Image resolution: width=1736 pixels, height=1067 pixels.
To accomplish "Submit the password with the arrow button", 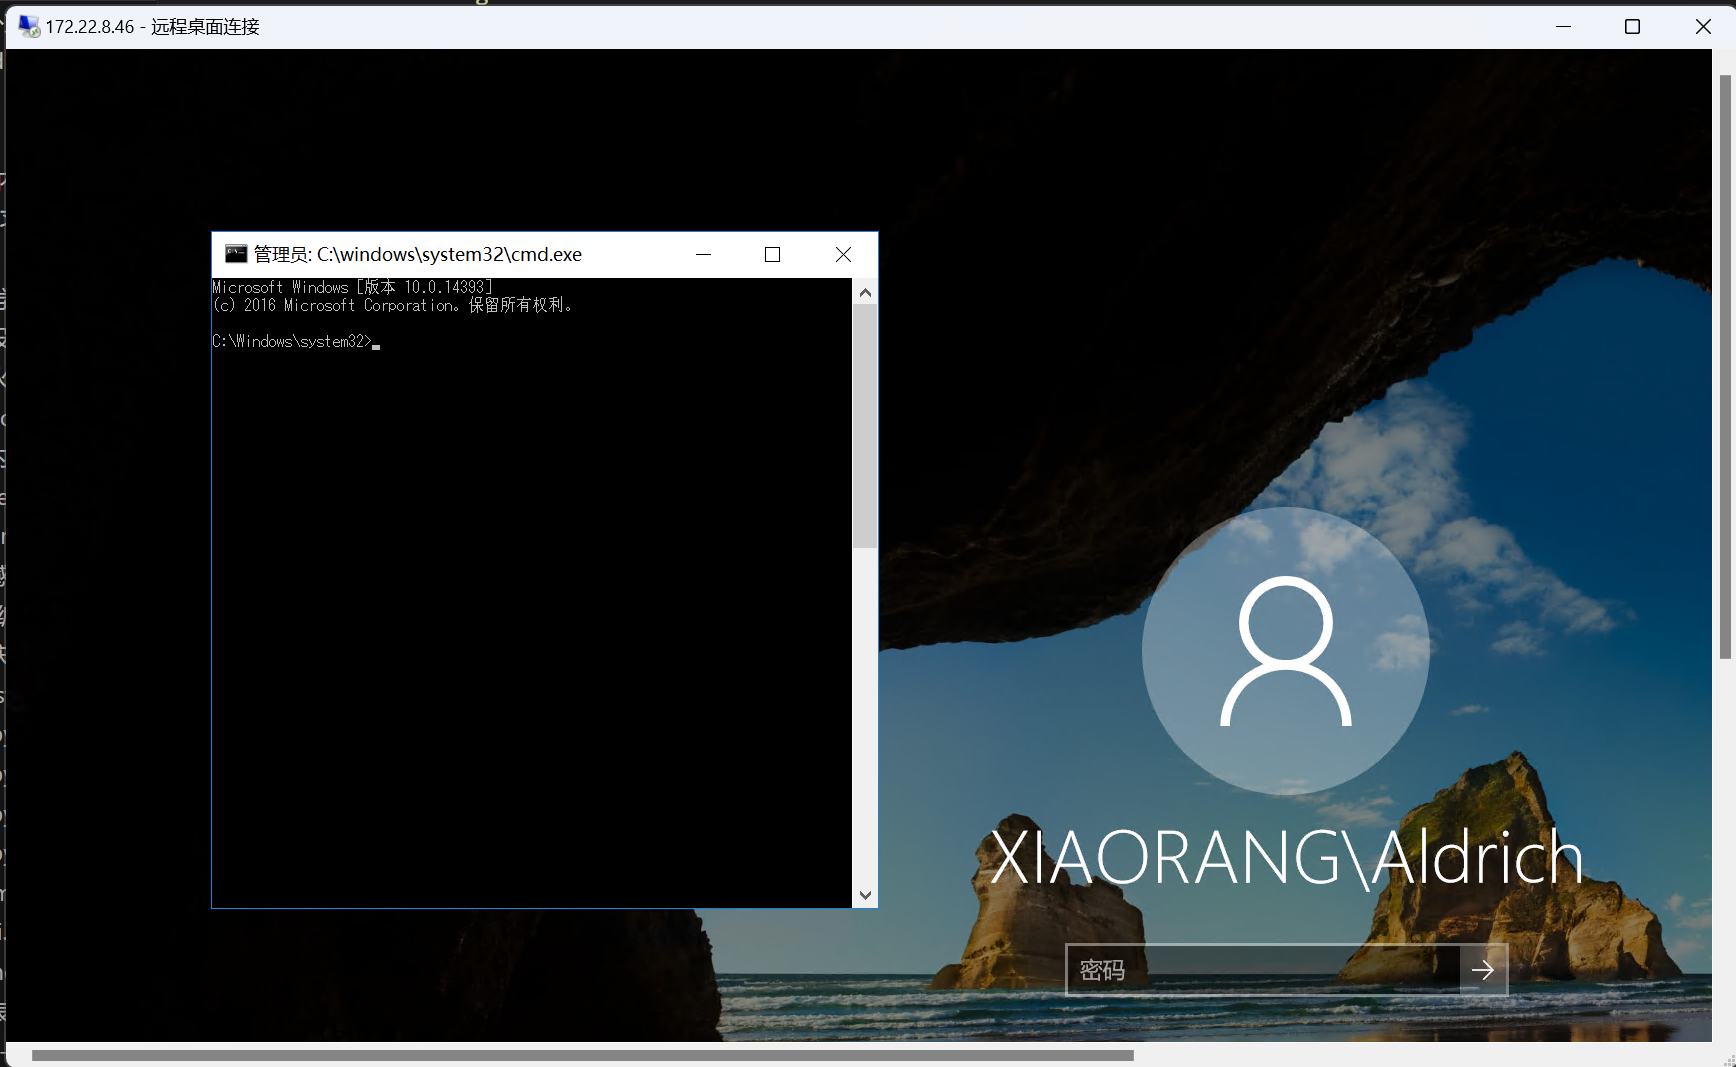I will (x=1483, y=969).
